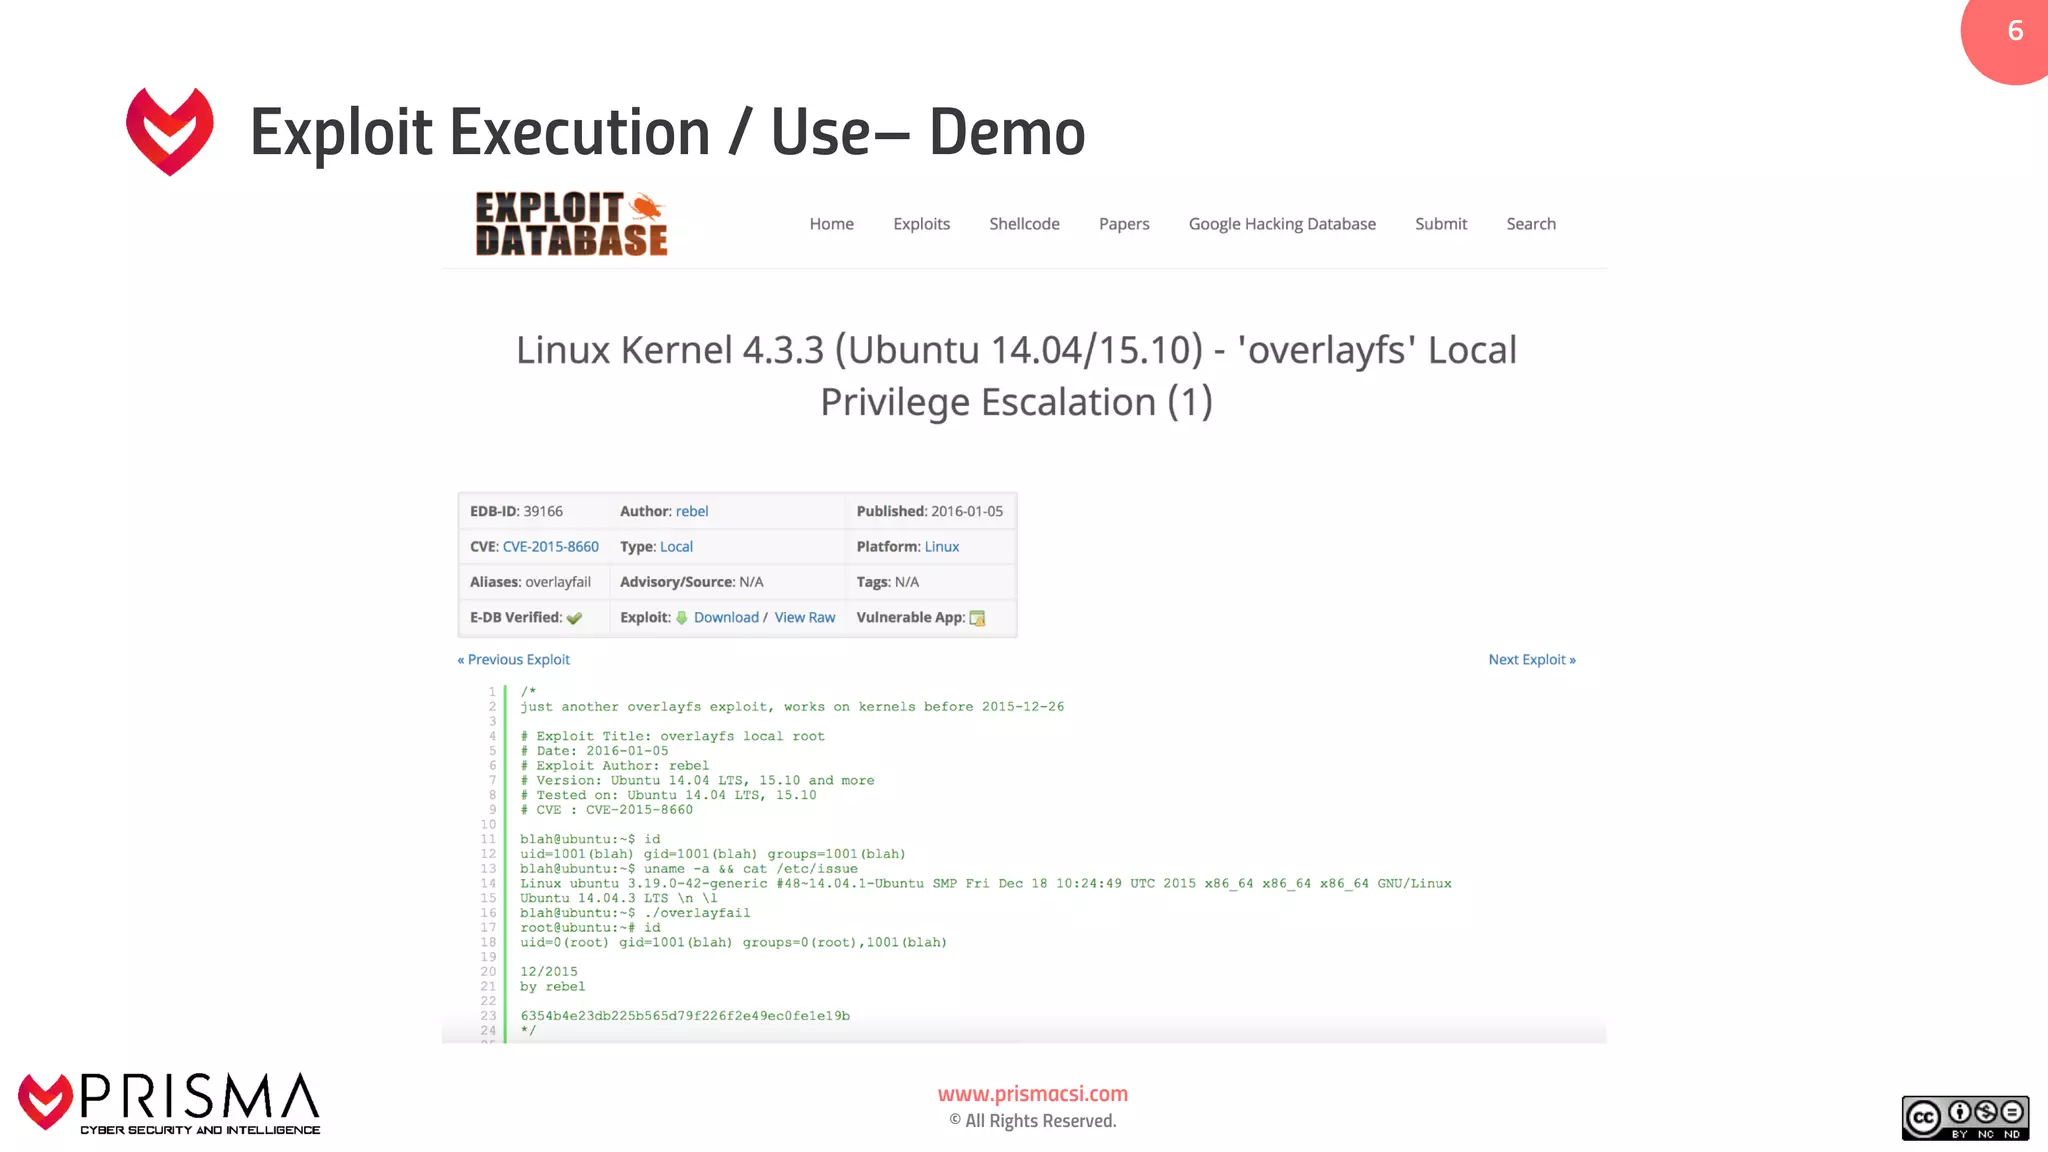Image resolution: width=2048 pixels, height=1152 pixels.
Task: Open the Papers menu item
Action: tap(1124, 224)
